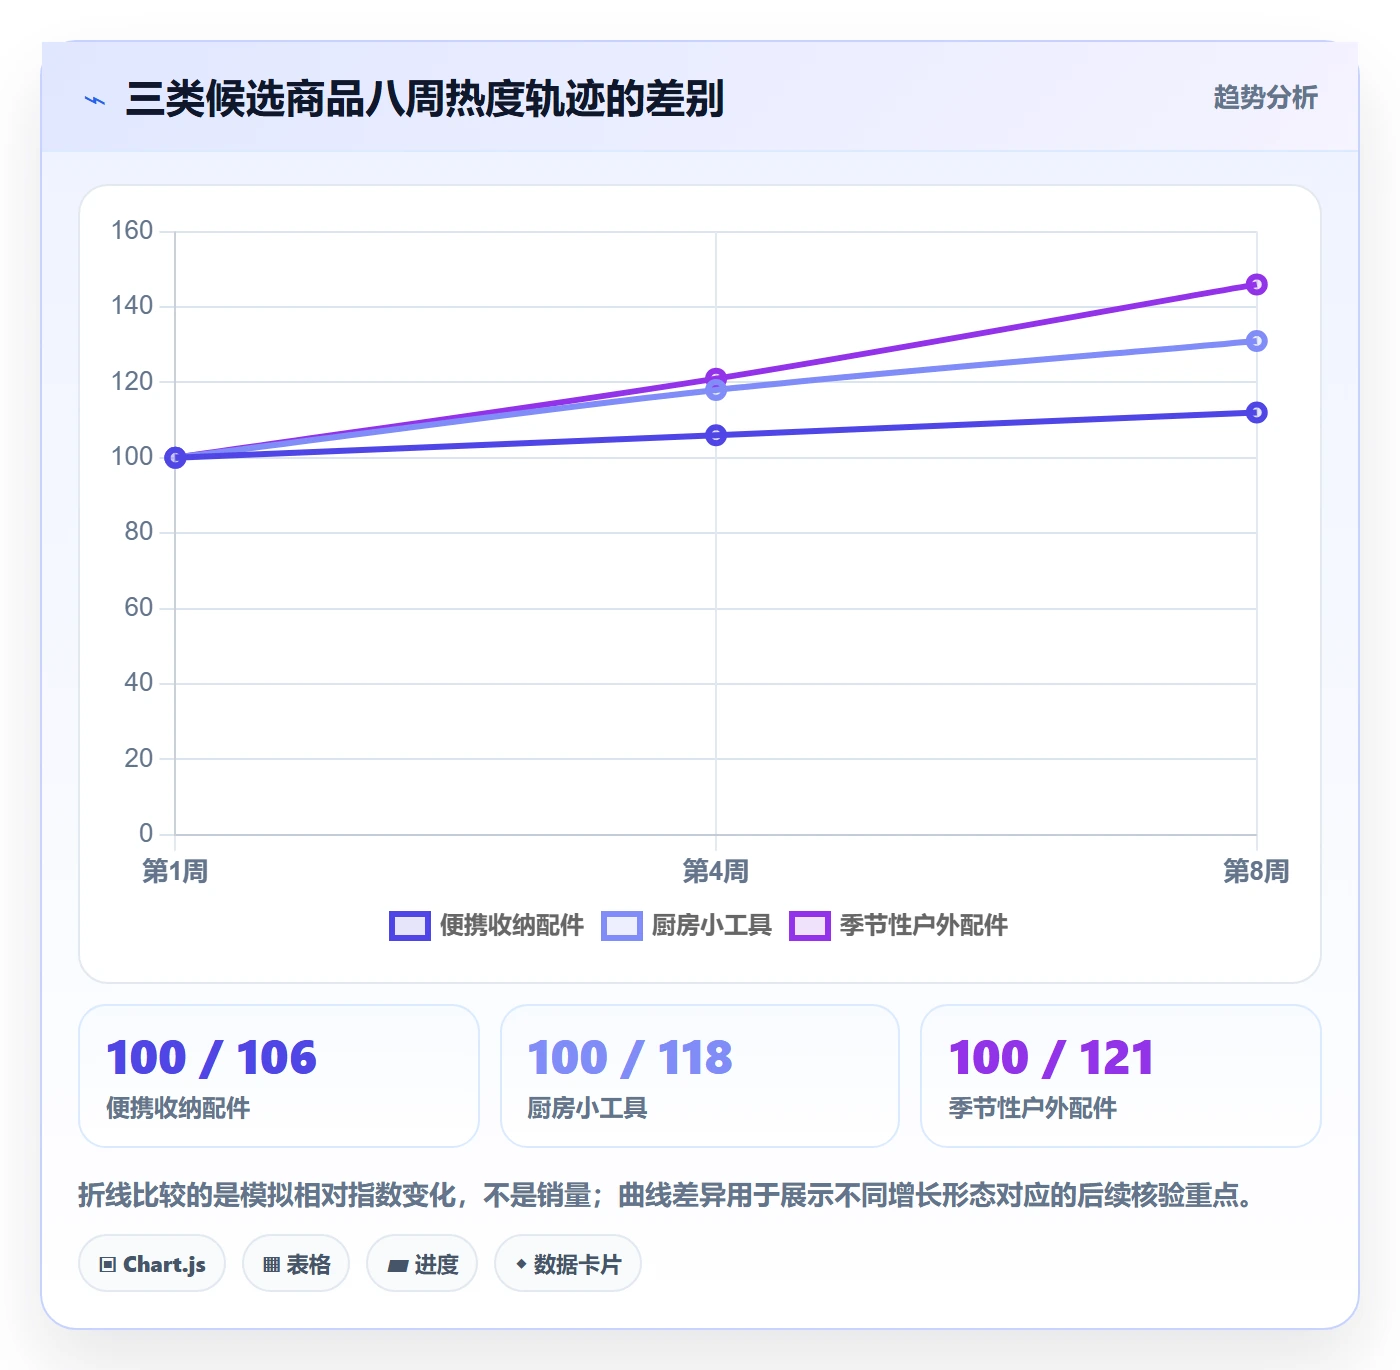Click the 第4周 axis label
1400x1370 pixels.
pos(716,871)
